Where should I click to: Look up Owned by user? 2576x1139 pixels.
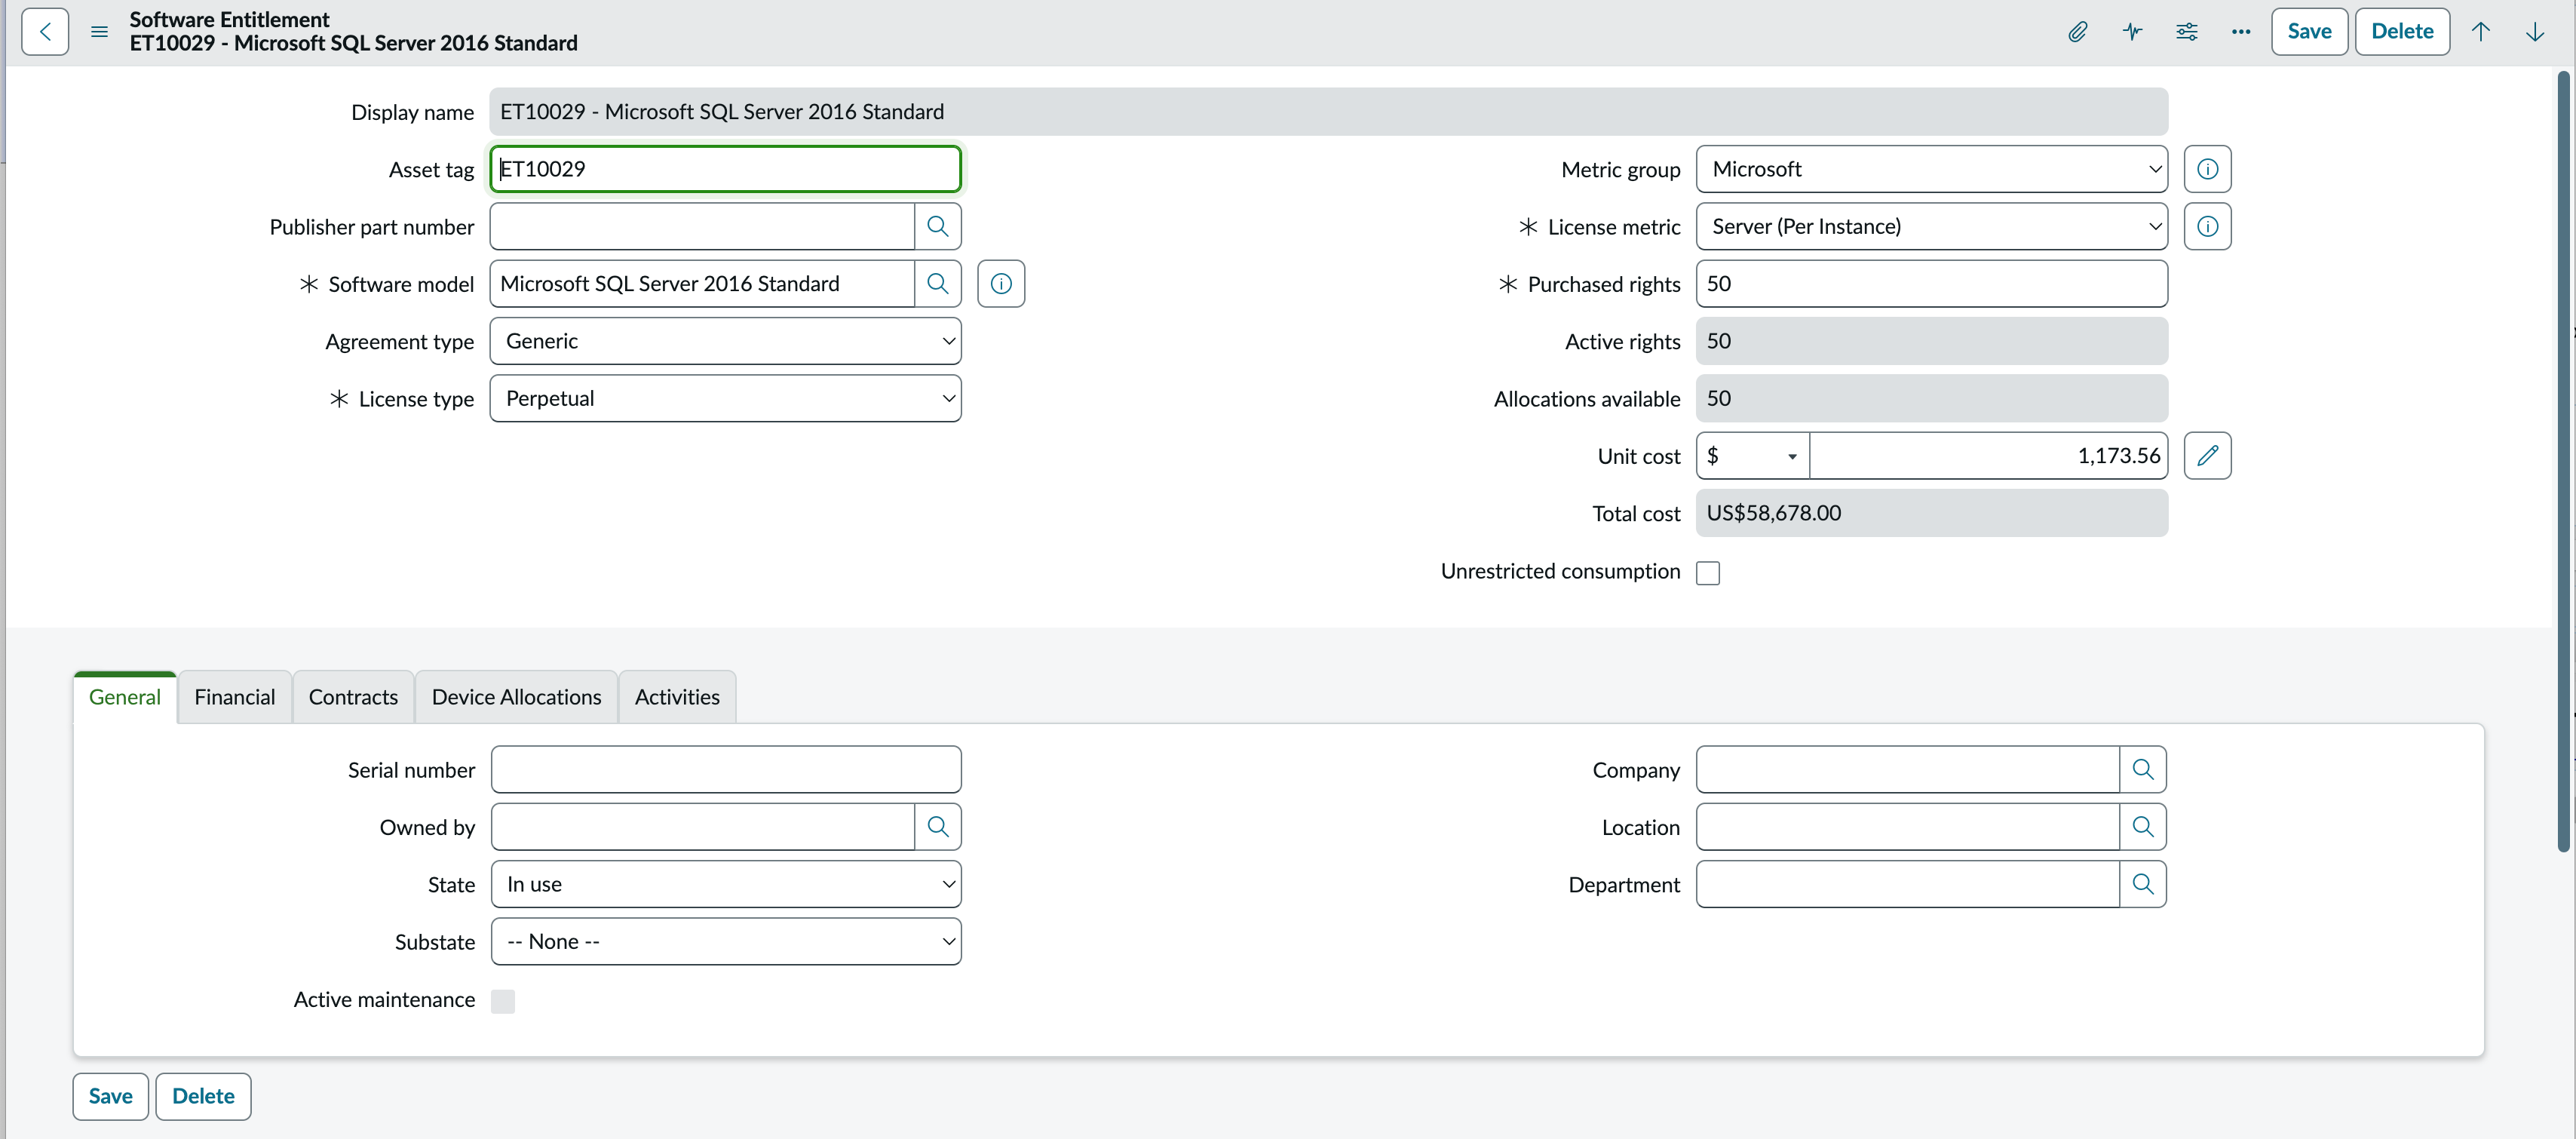[937, 827]
